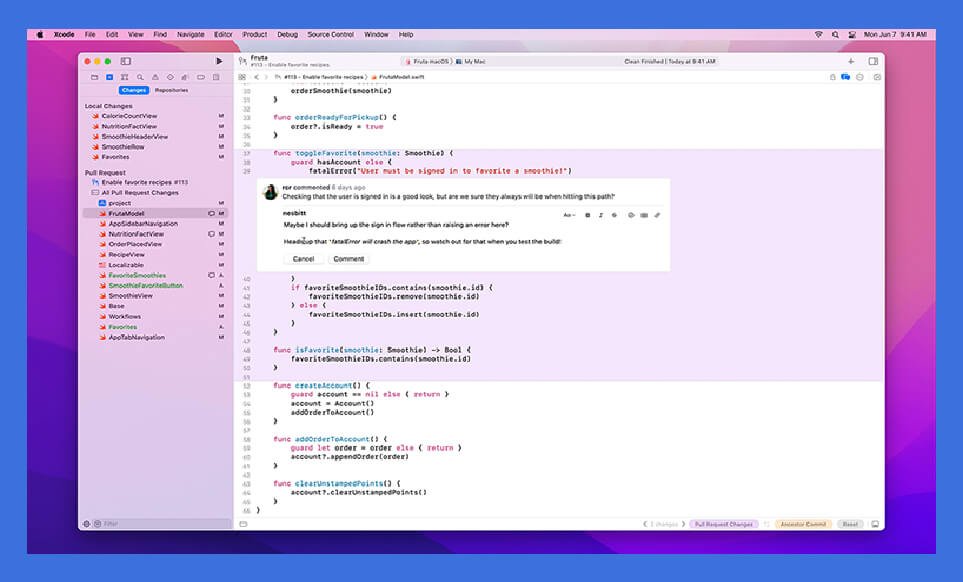Switch to the Repositories tab

(172, 90)
